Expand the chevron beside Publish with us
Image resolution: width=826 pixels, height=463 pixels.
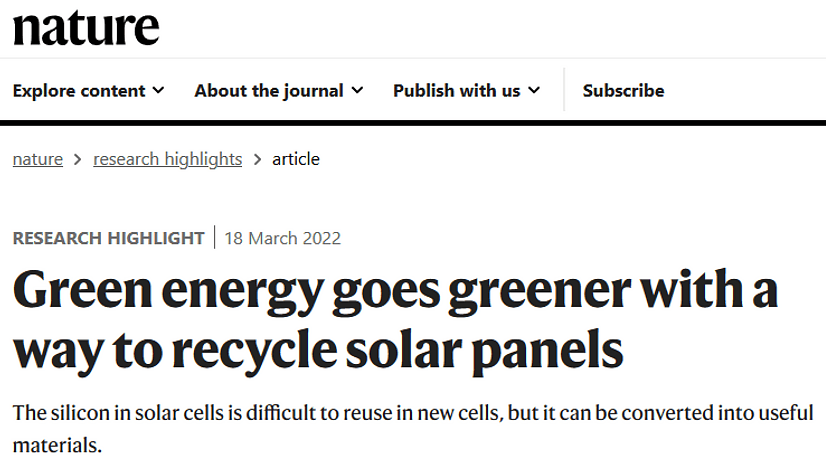[534, 91]
